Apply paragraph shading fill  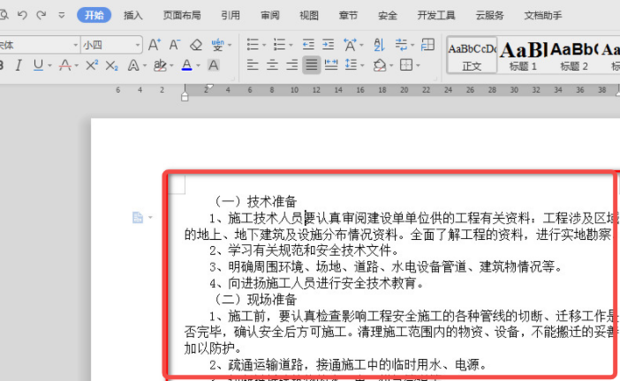(380, 65)
